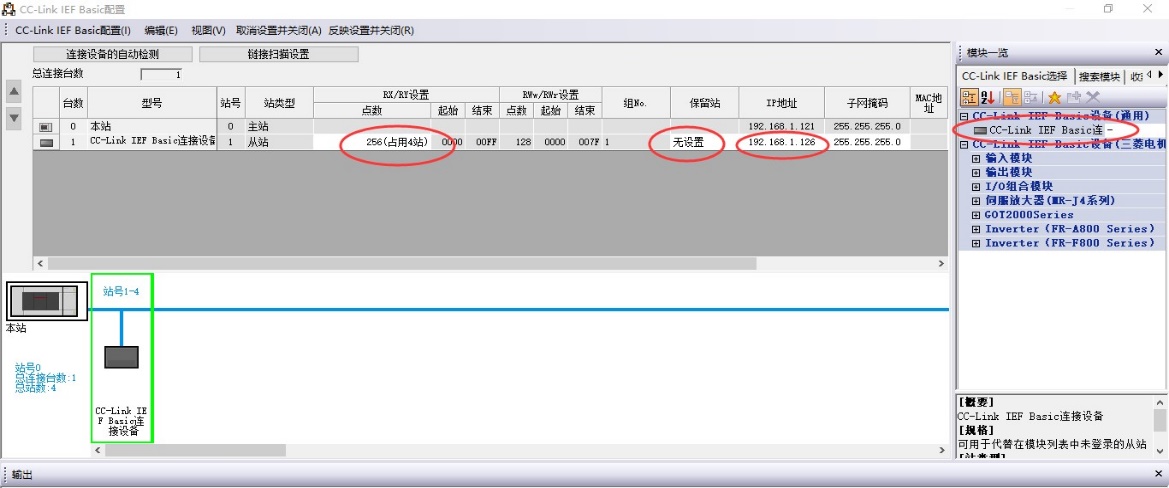
Task: Toggle categorized view icon in module list
Action: tap(970, 97)
